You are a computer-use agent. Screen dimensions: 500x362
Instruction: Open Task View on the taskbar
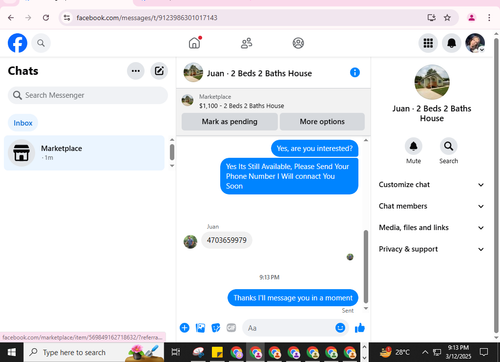(x=176, y=352)
